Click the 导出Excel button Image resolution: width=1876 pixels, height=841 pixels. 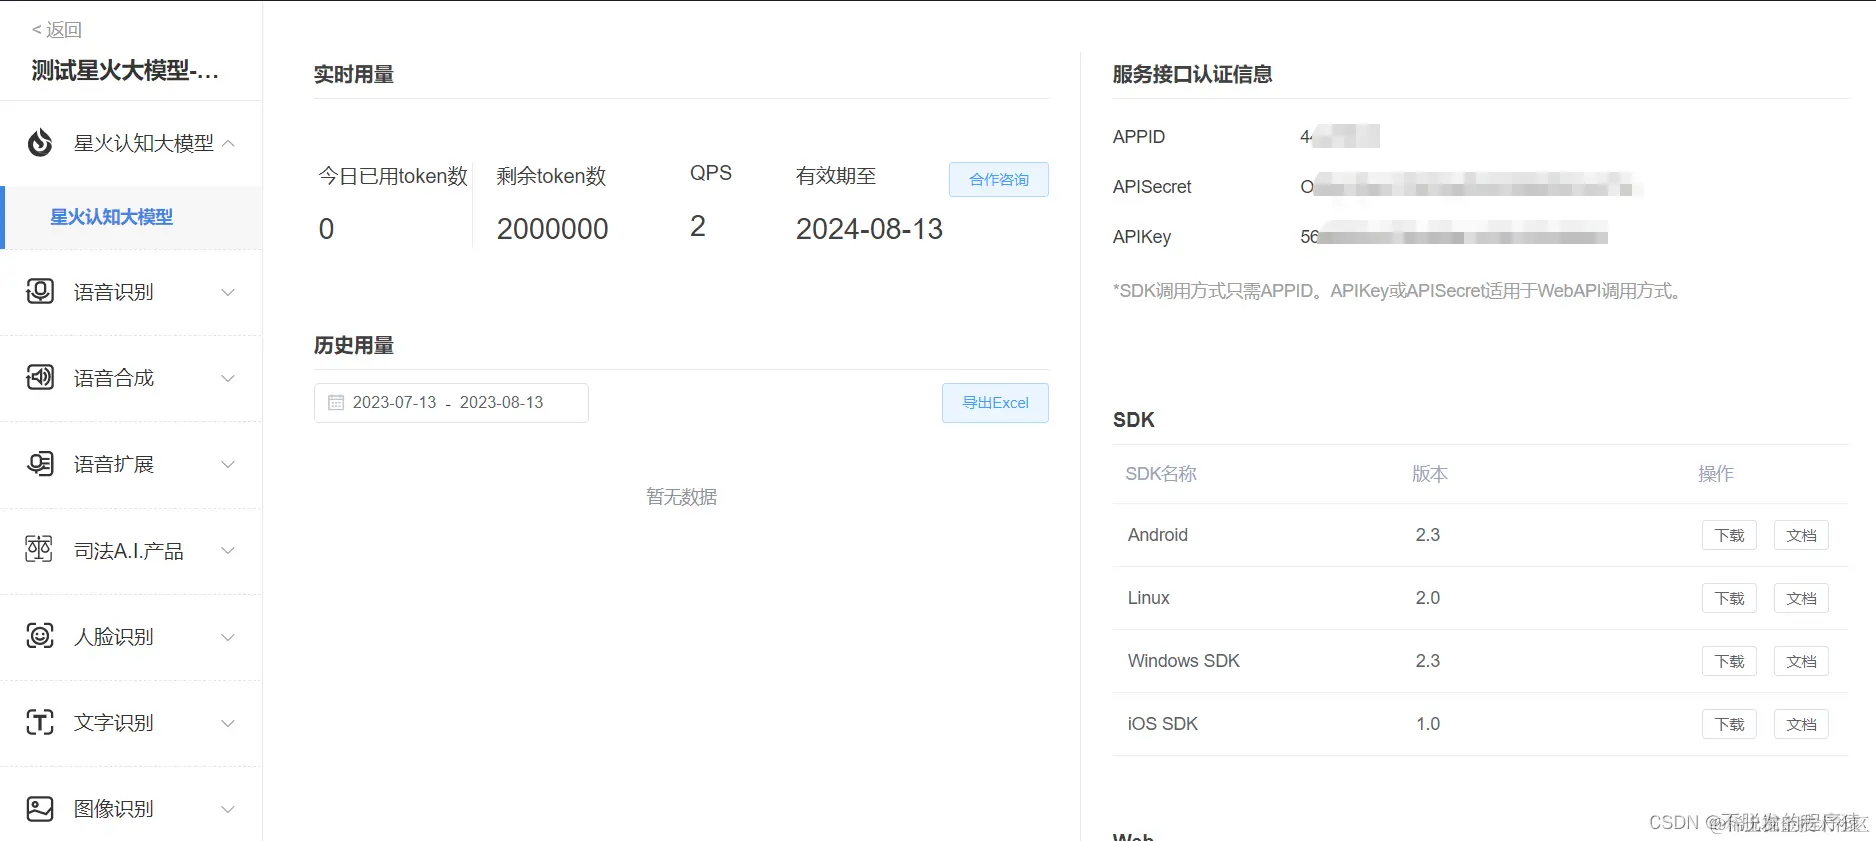[995, 403]
